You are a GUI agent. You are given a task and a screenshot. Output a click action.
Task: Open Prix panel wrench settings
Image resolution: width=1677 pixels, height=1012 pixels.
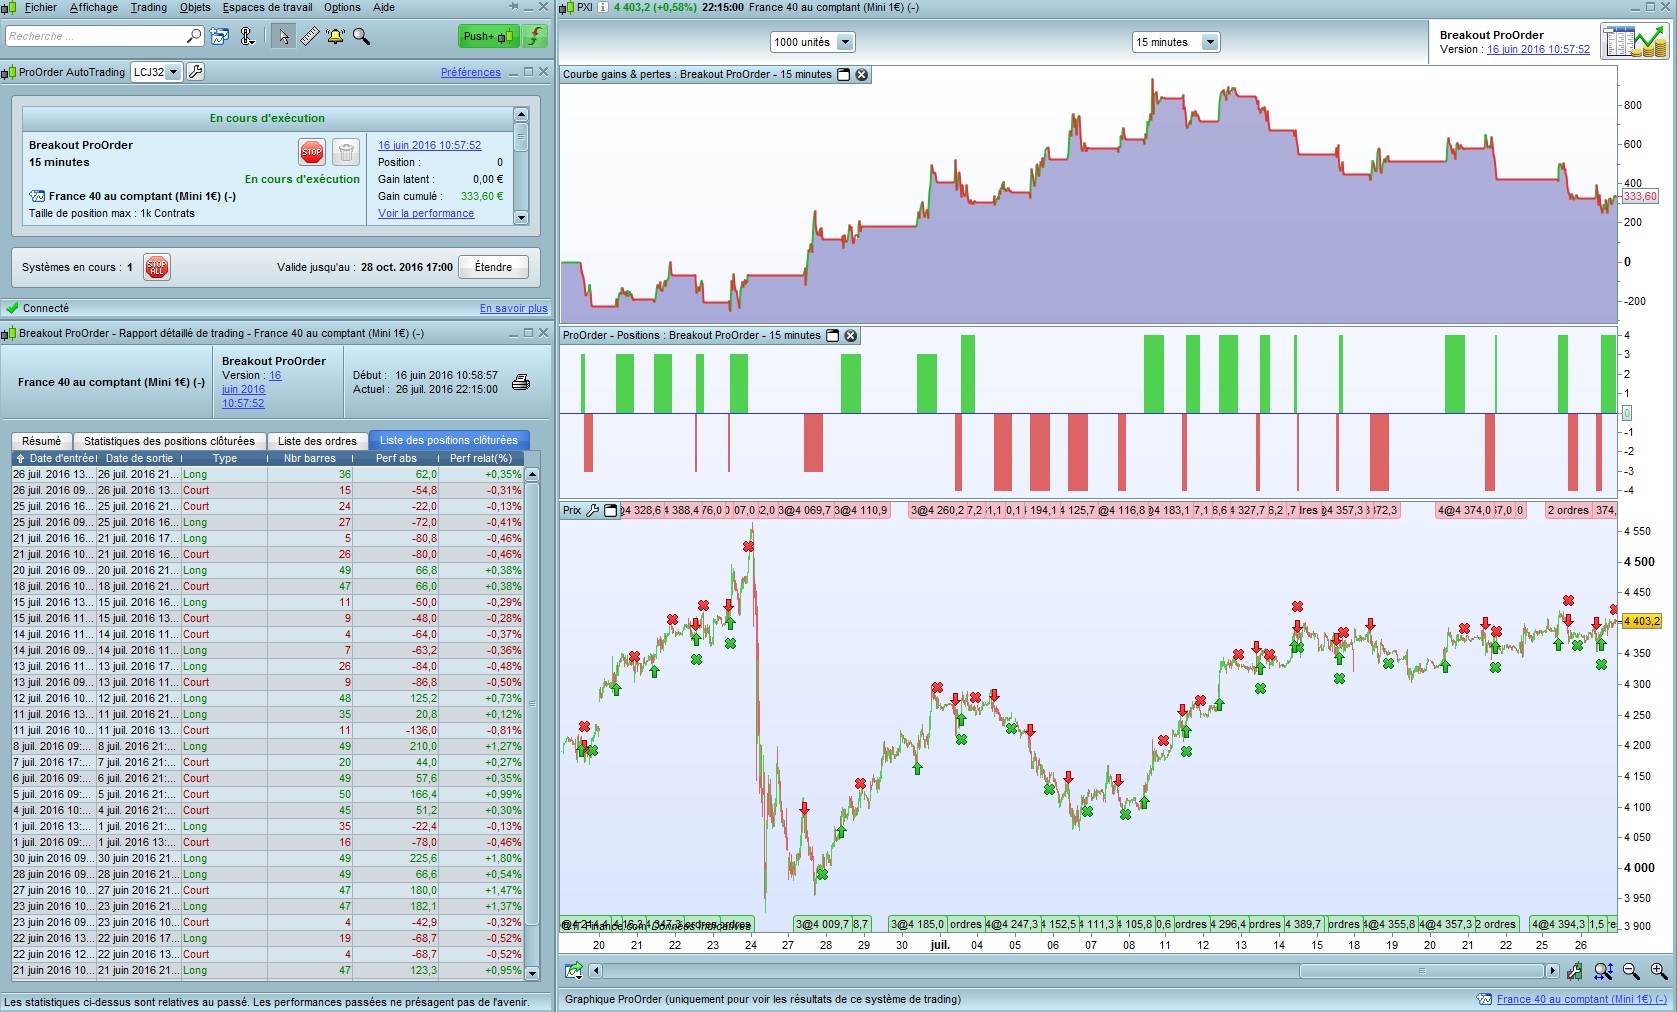pyautogui.click(x=593, y=510)
